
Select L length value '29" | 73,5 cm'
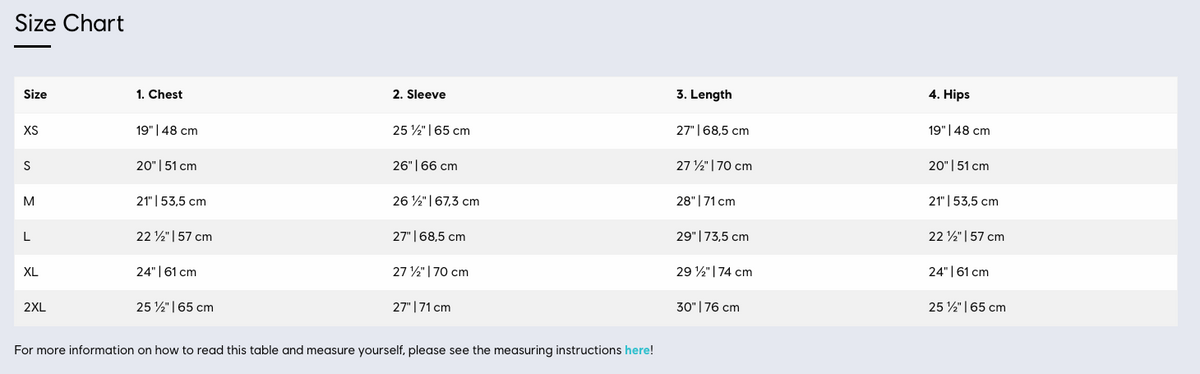(713, 237)
